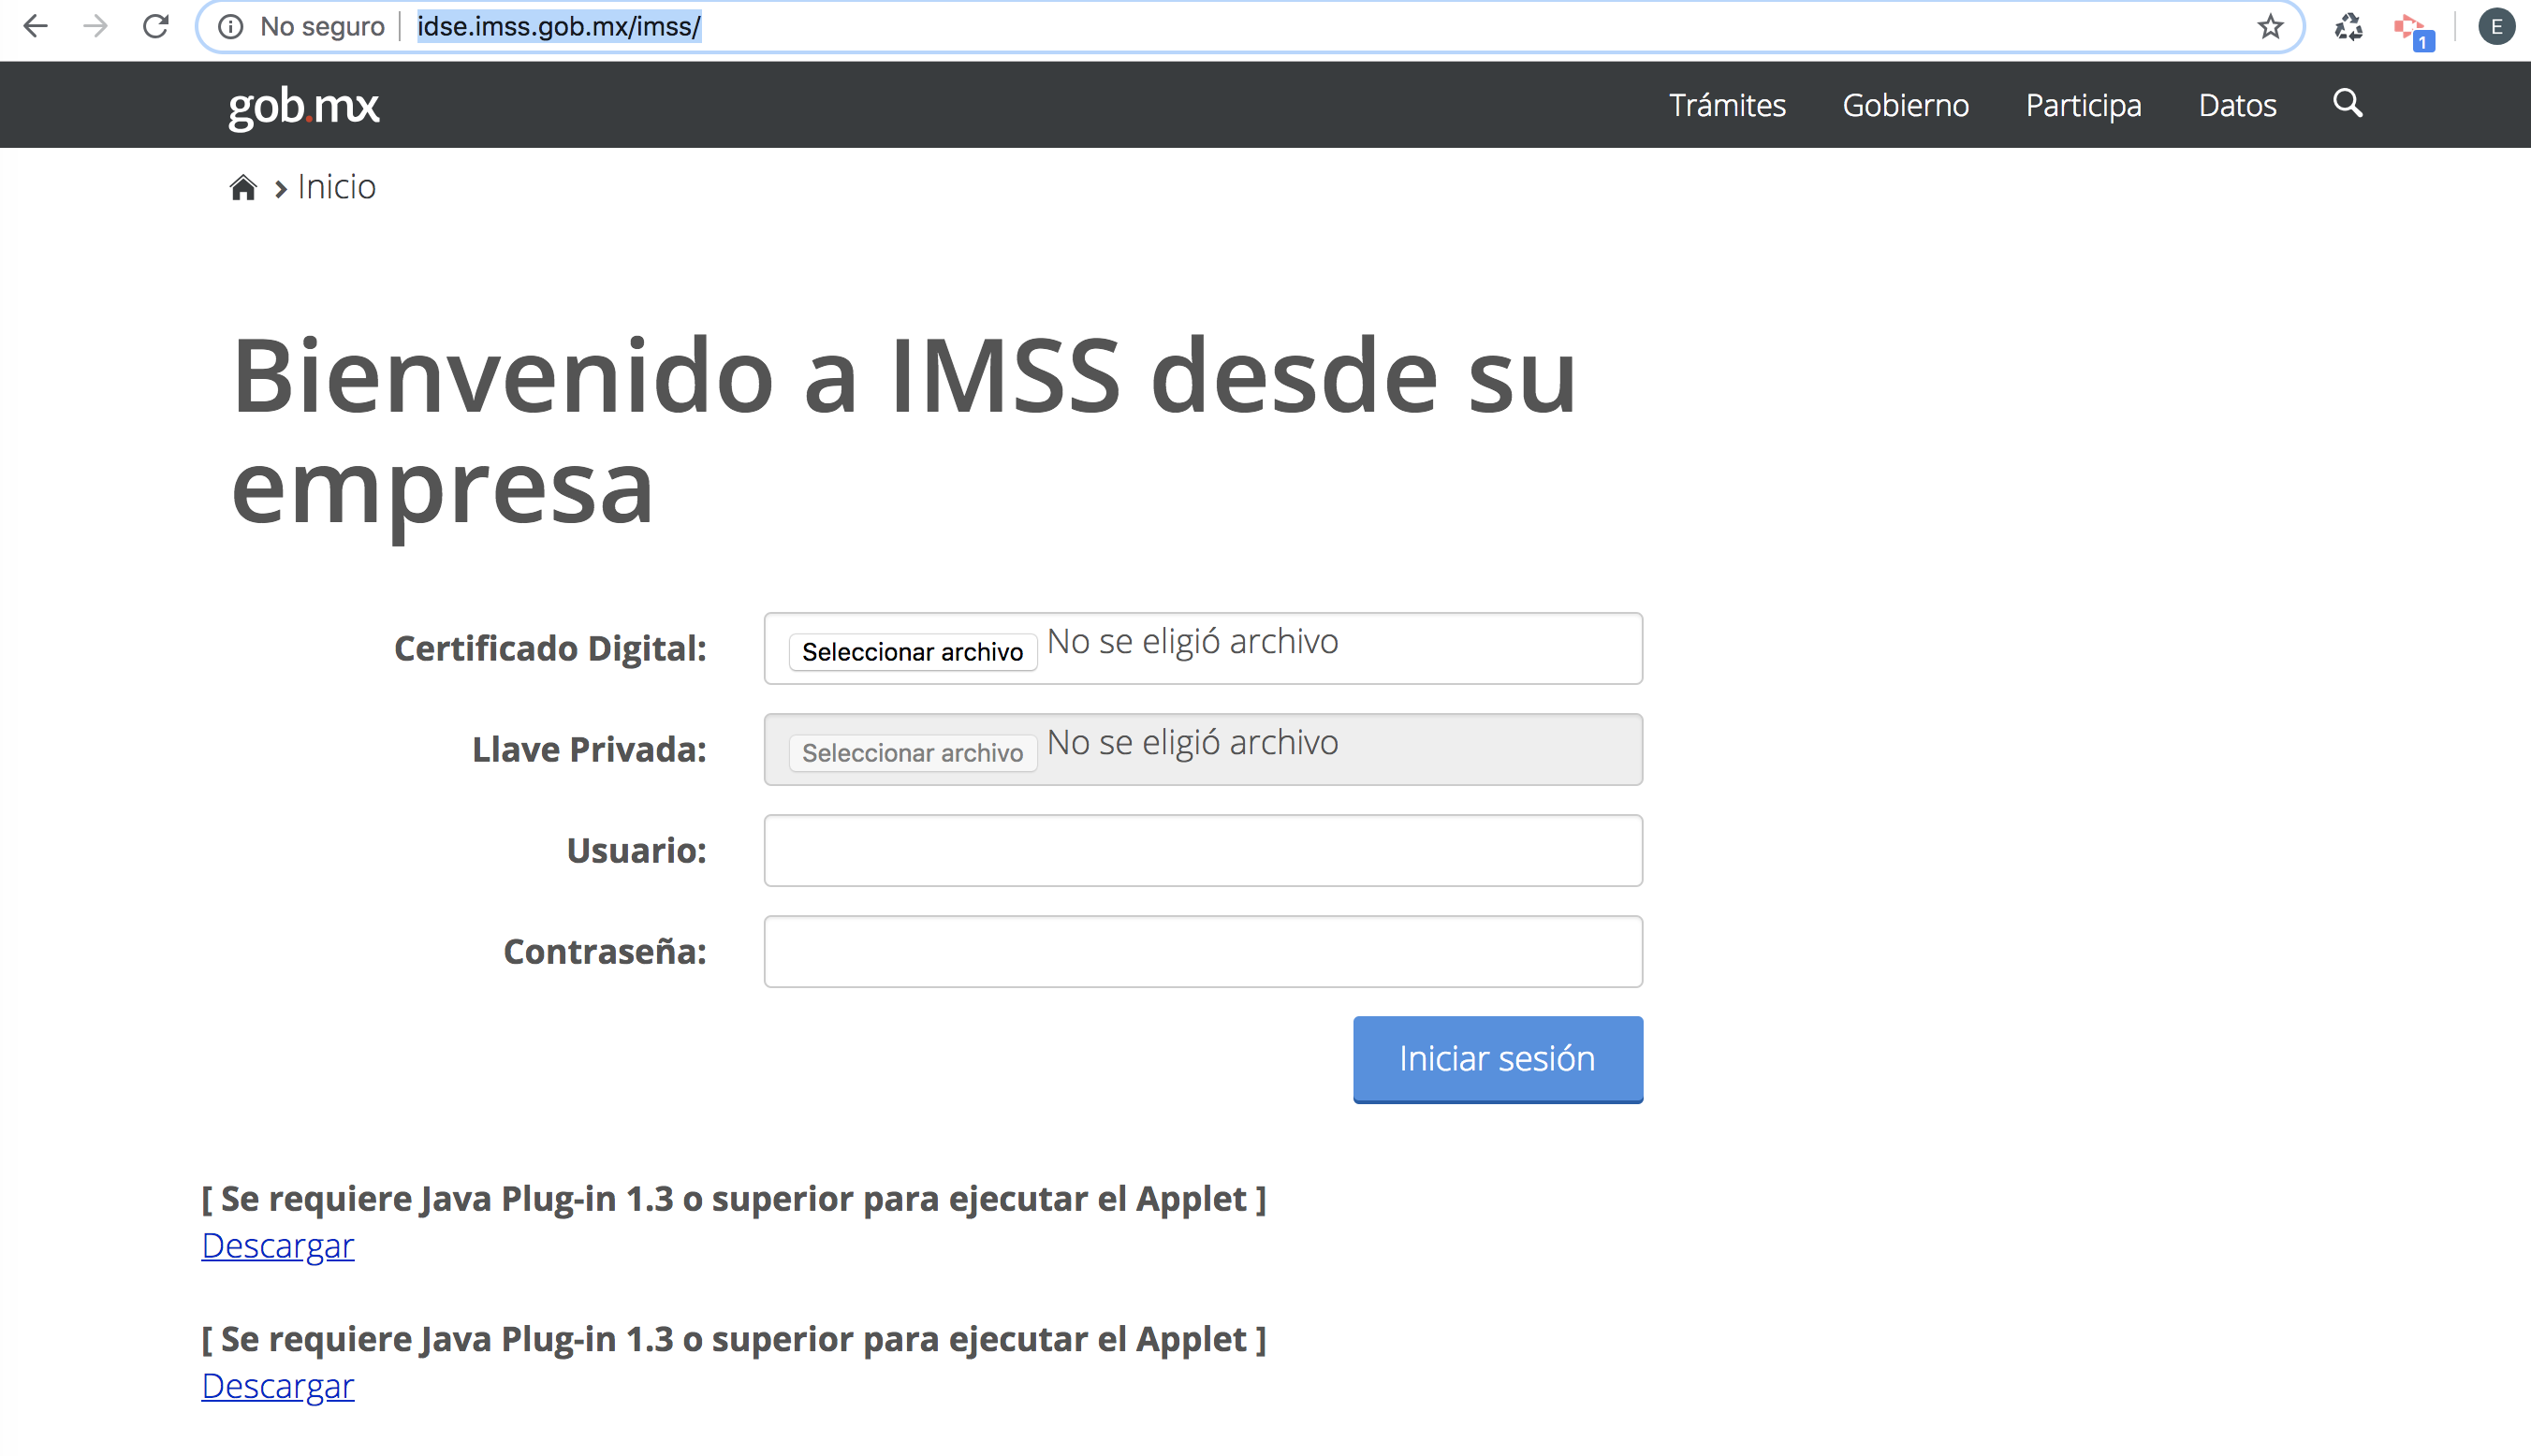Image resolution: width=2531 pixels, height=1456 pixels.
Task: Open the recycle-arrows extension icon
Action: point(2348,26)
